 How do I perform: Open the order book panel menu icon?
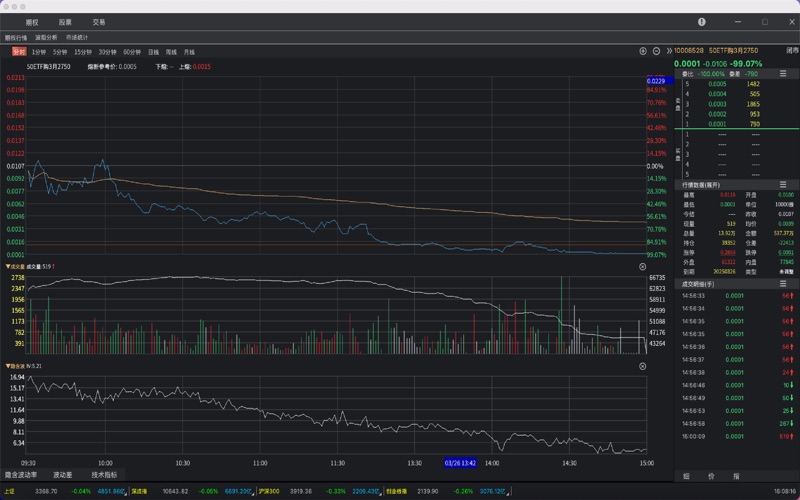tap(781, 74)
